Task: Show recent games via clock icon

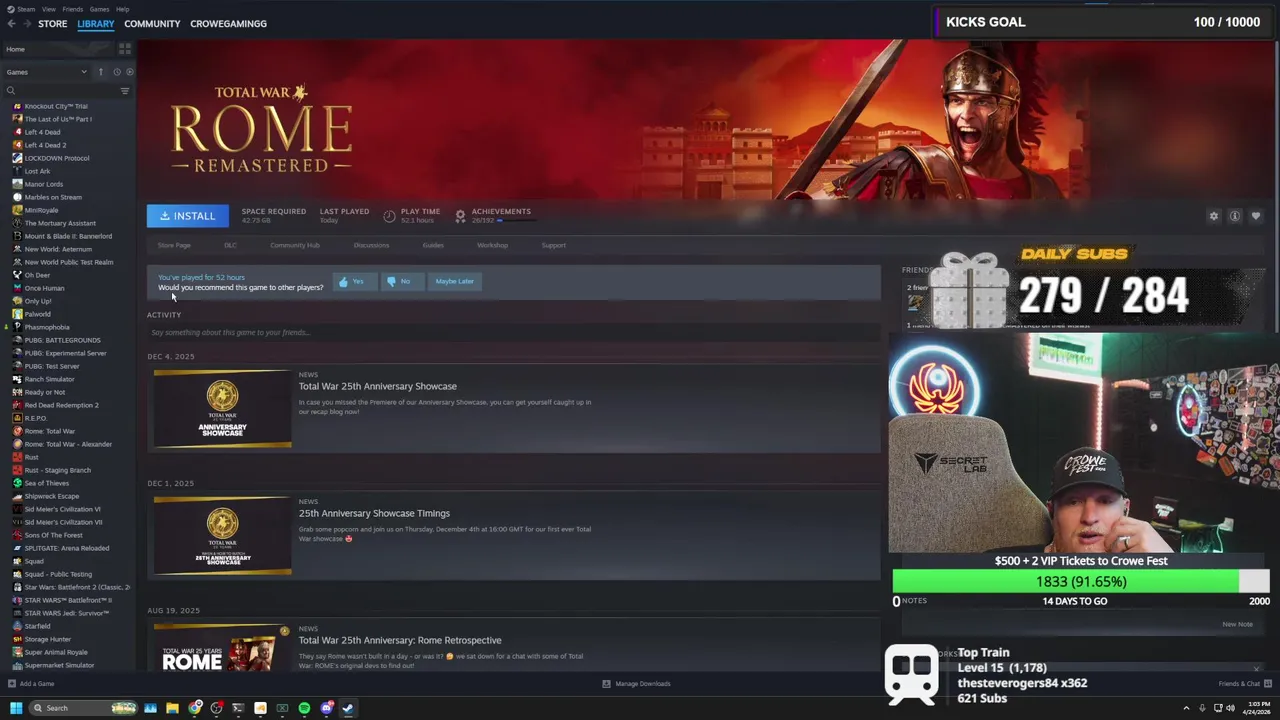Action: pos(116,72)
